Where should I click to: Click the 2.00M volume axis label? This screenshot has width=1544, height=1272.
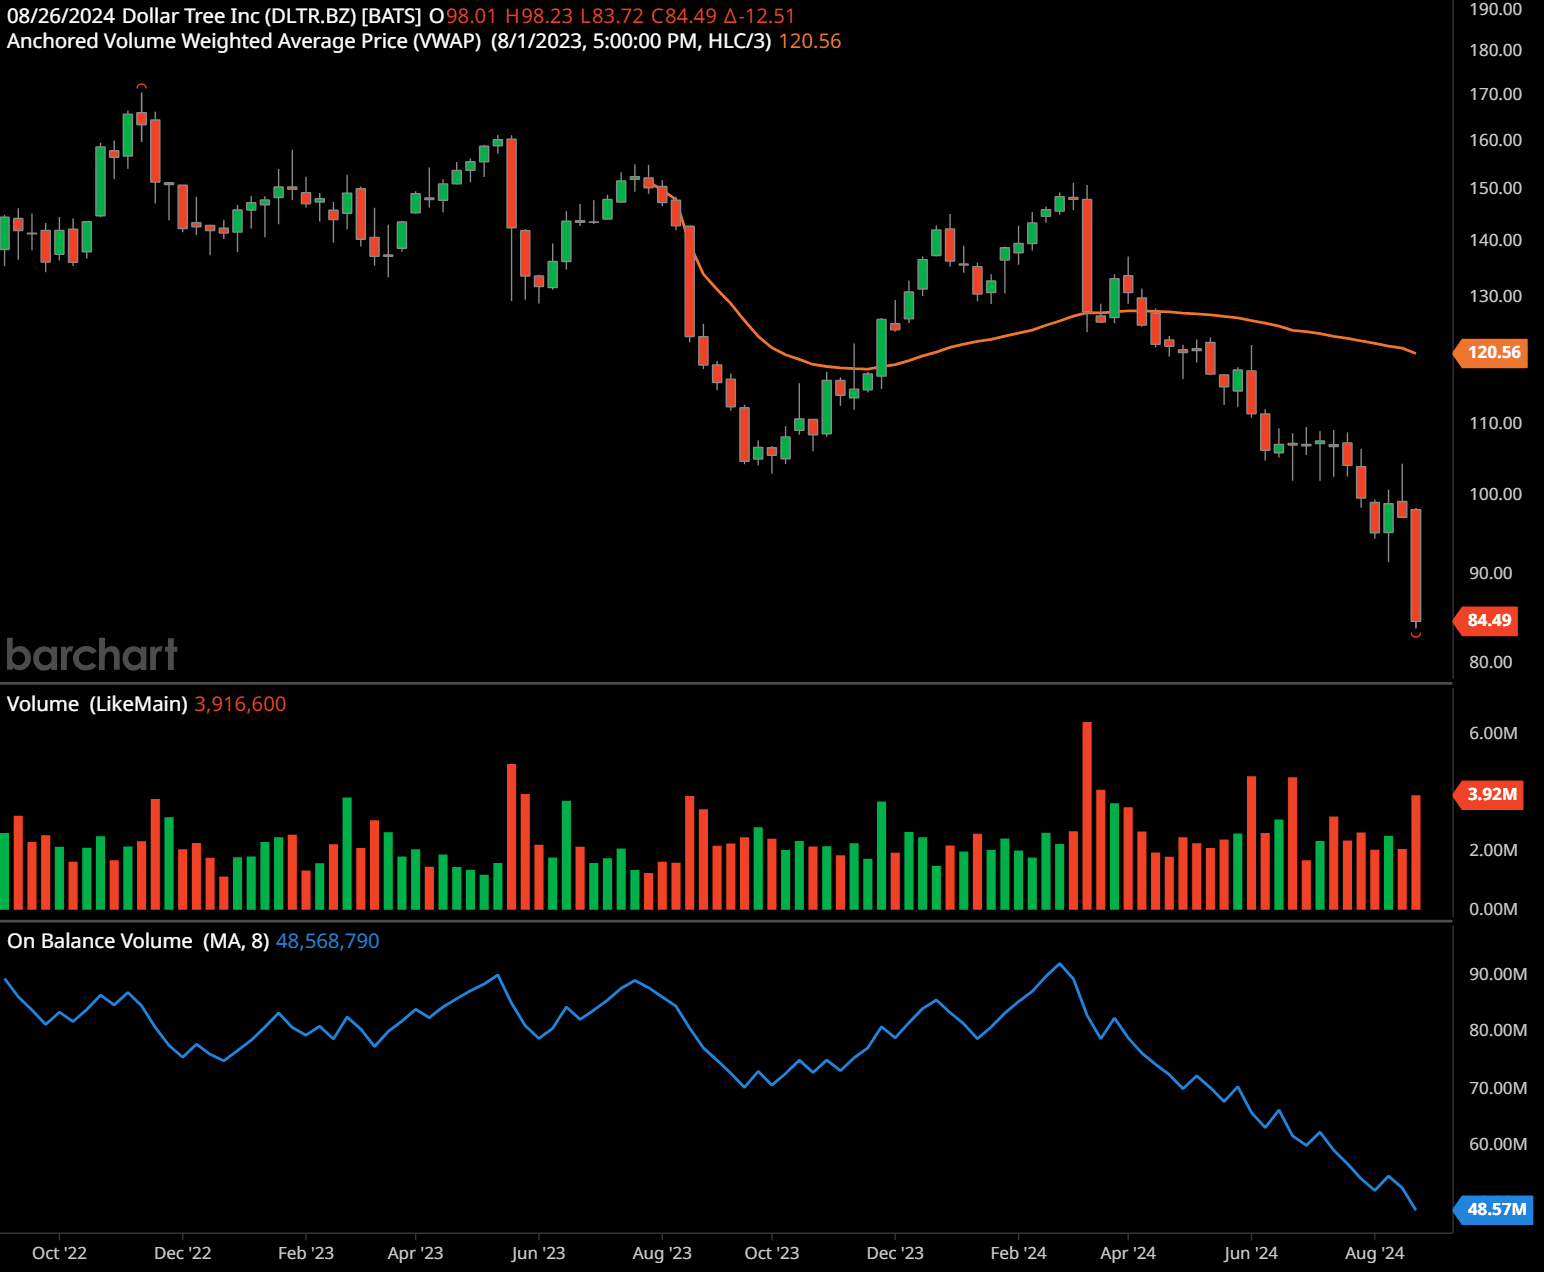pos(1493,850)
